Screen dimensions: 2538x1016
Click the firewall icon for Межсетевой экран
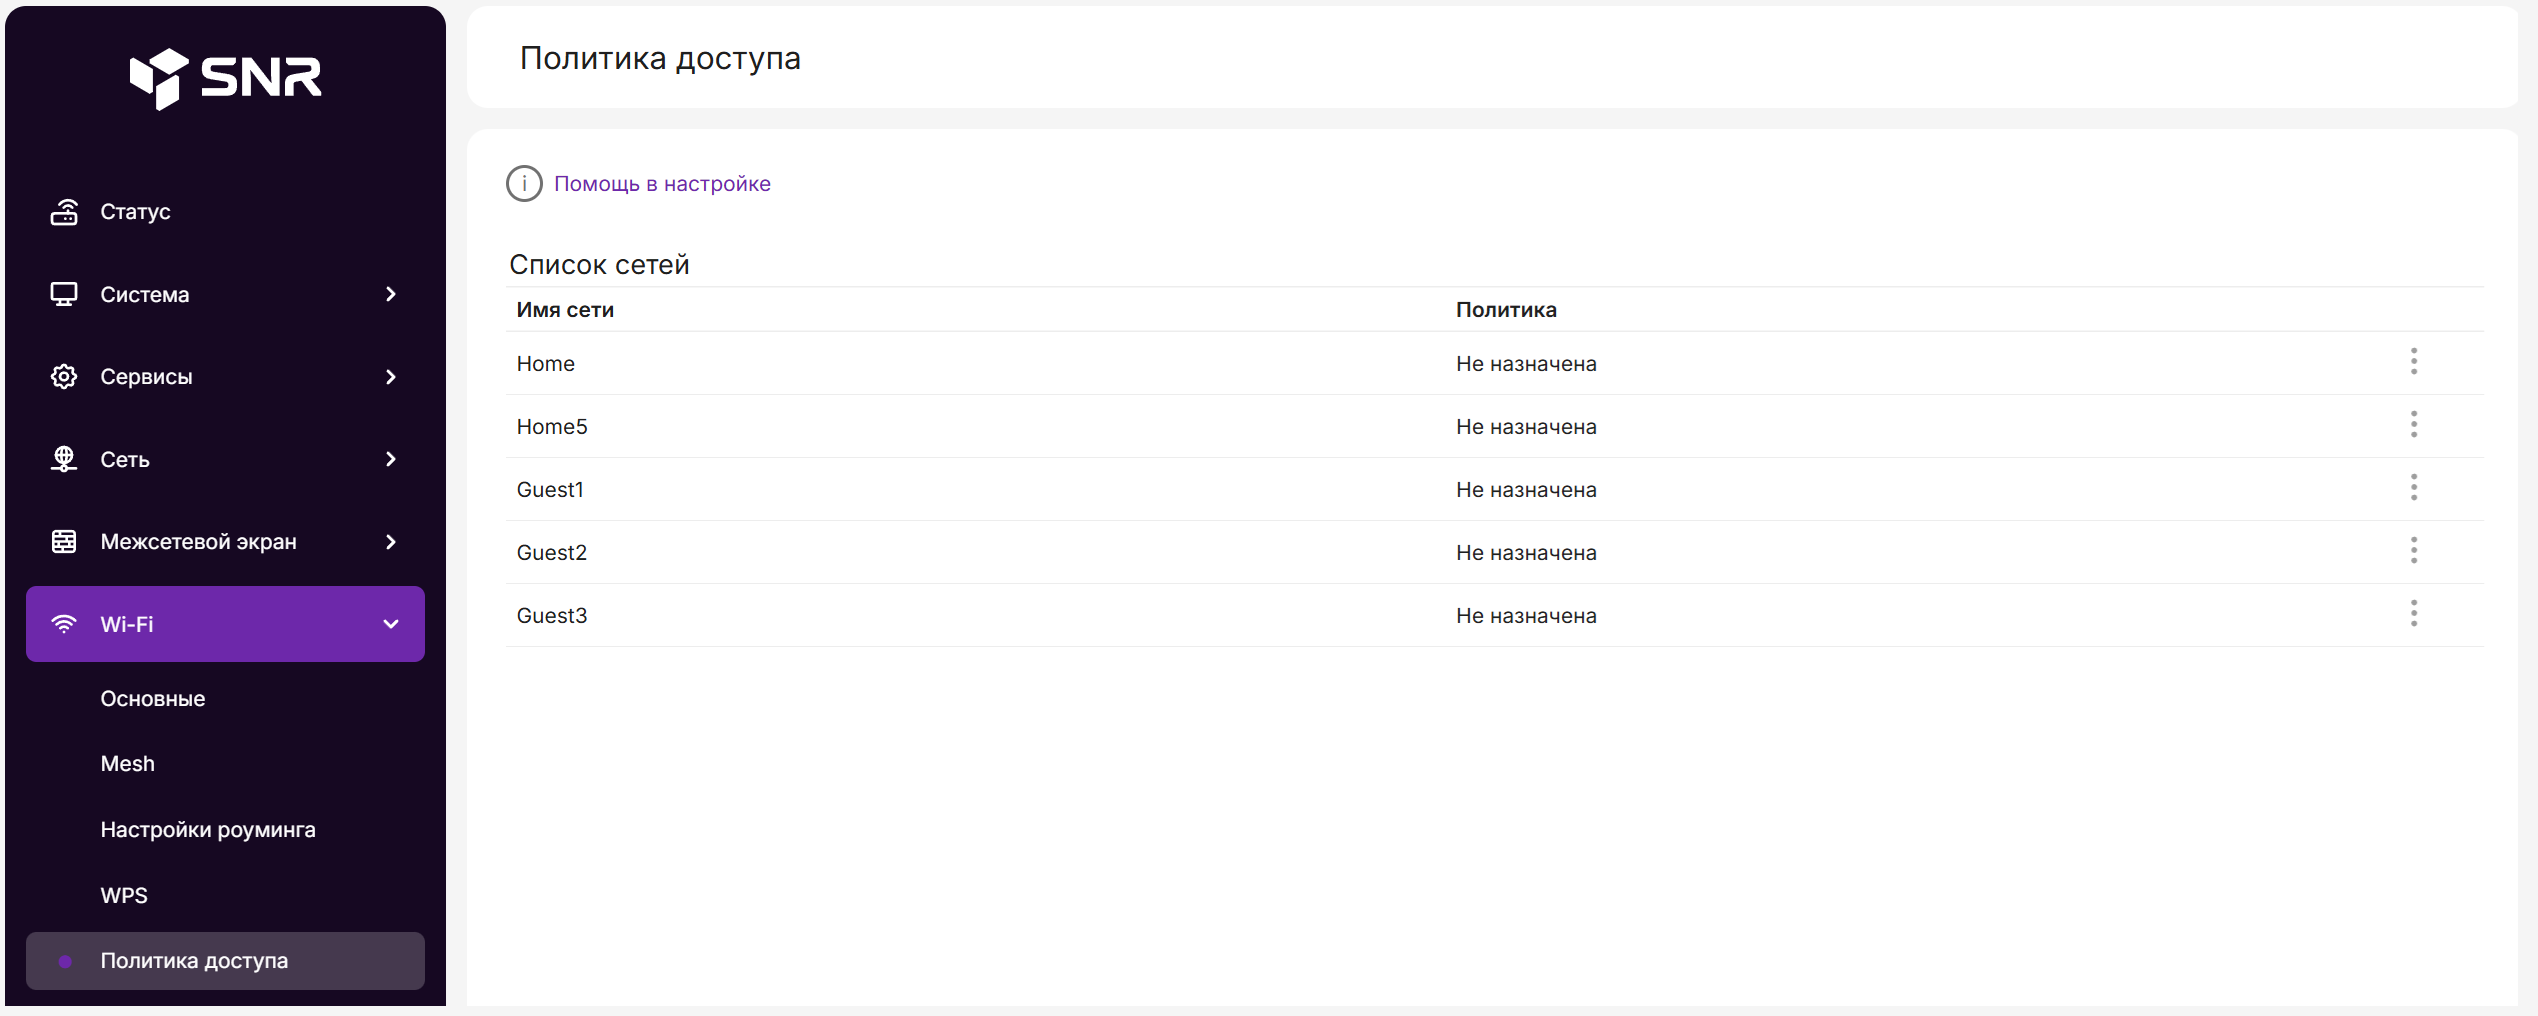pos(64,542)
